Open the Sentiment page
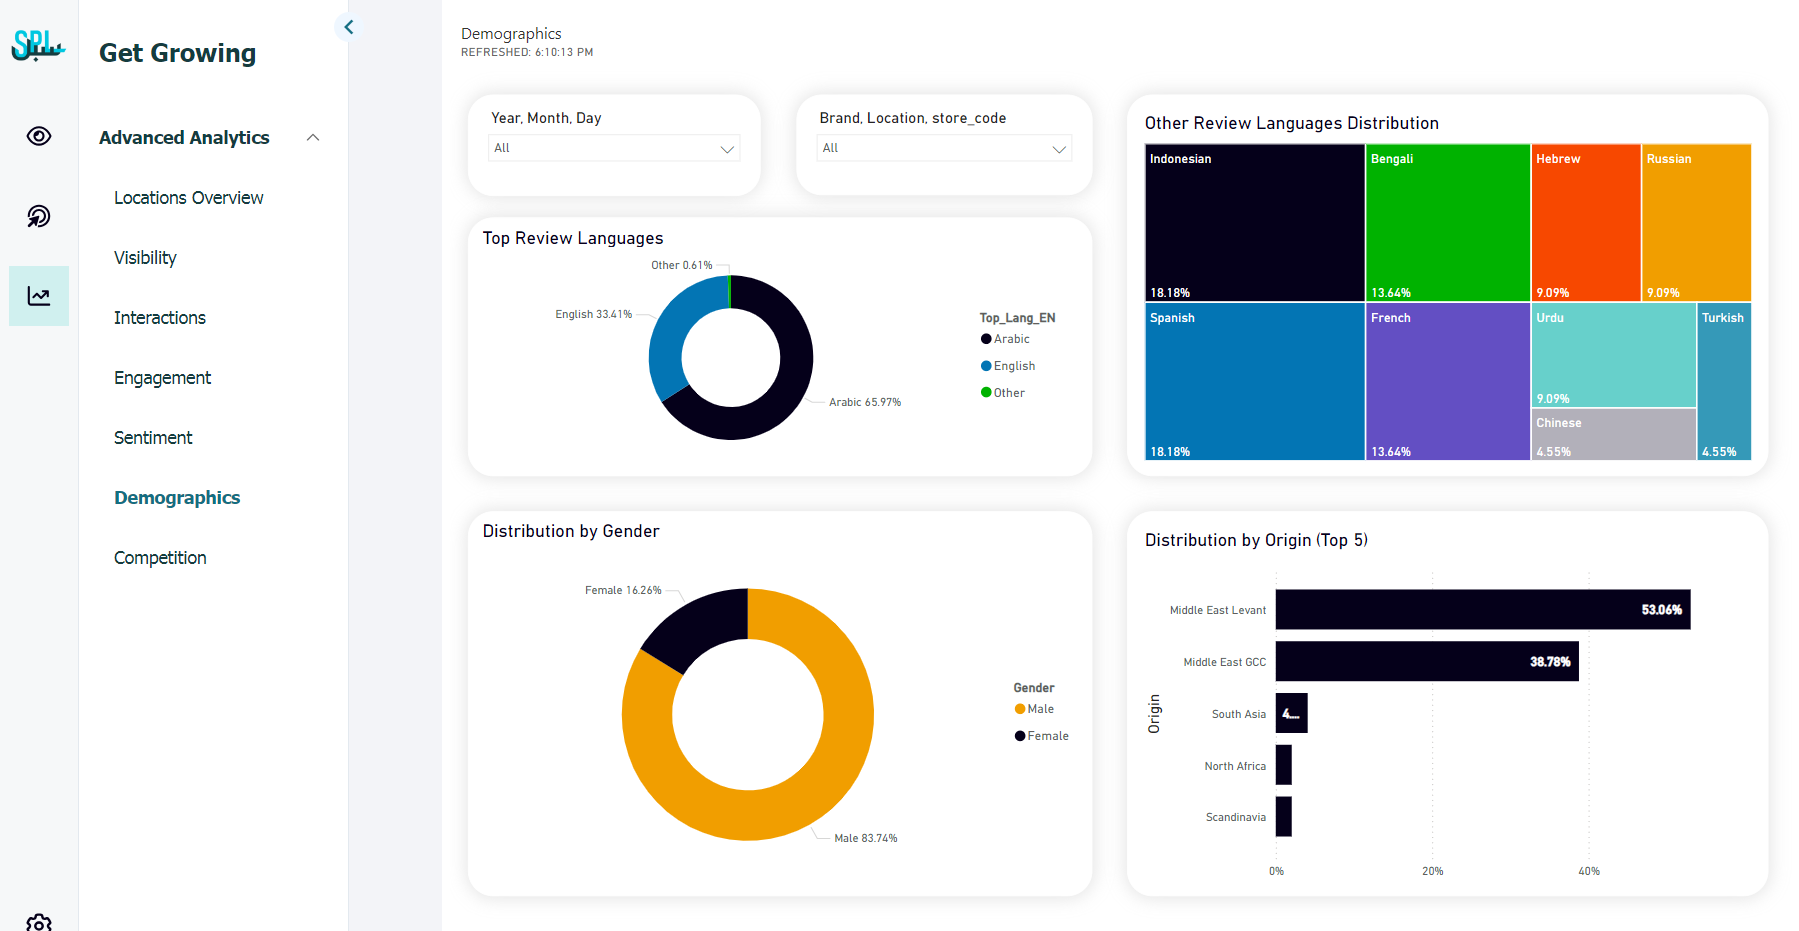The width and height of the screenshot is (1799, 931). click(153, 438)
